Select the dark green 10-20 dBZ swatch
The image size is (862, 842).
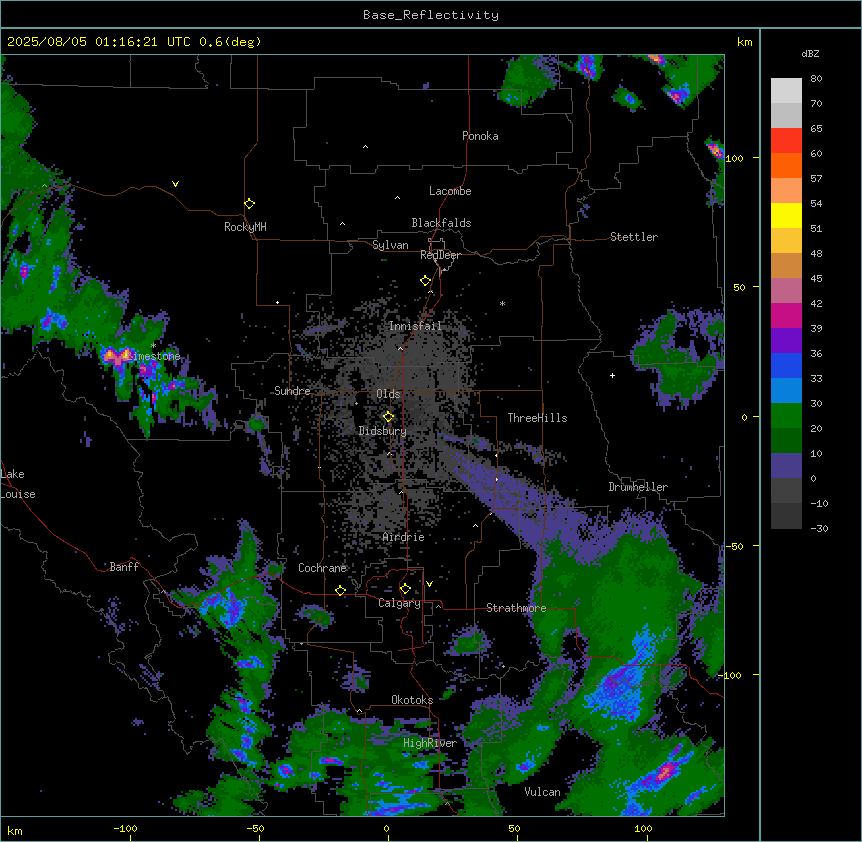(x=786, y=441)
